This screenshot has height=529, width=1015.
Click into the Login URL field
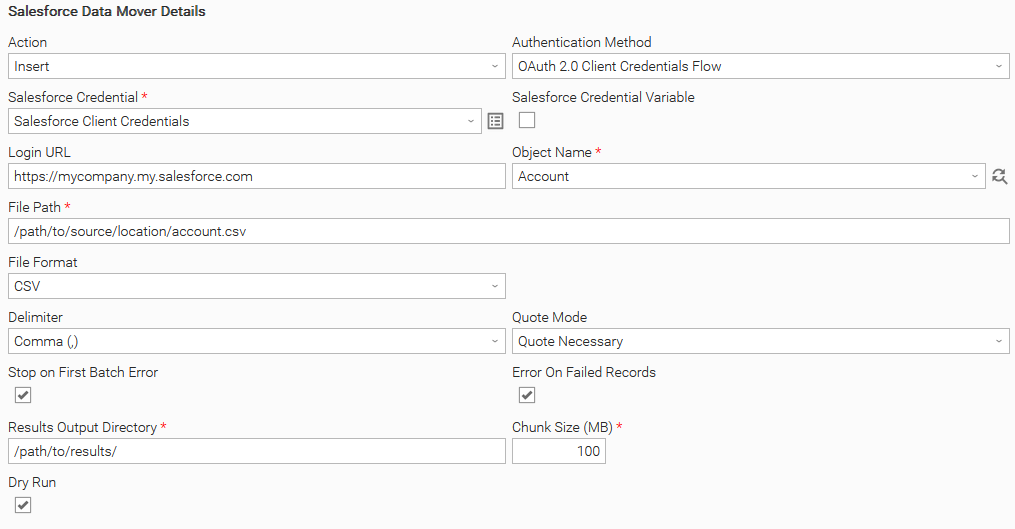pos(256,176)
